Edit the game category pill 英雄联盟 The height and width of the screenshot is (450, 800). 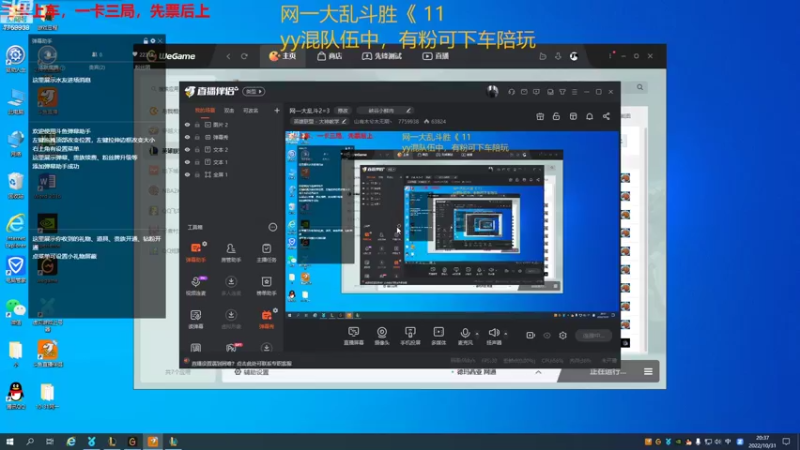(319, 121)
